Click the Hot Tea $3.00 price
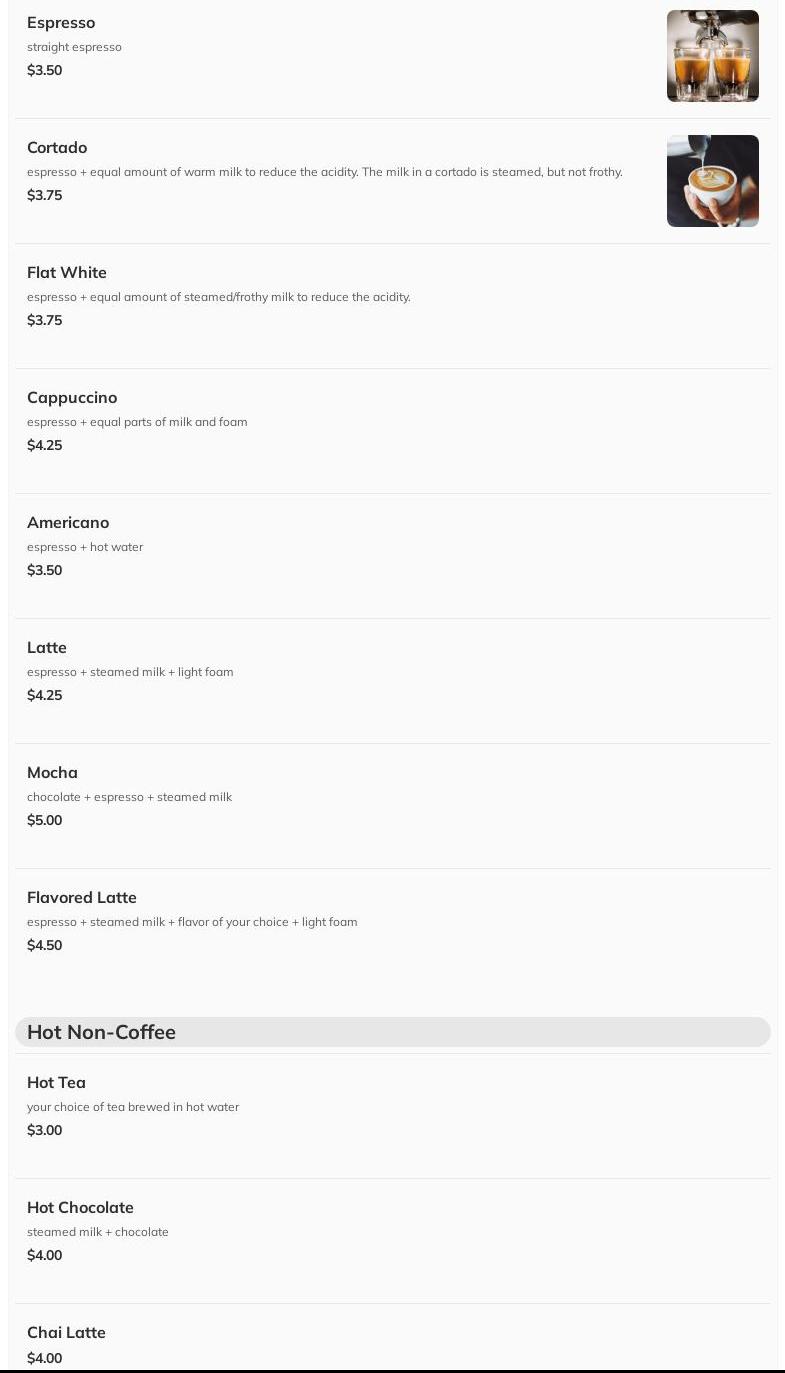This screenshot has height=1373, width=785. 45,1131
